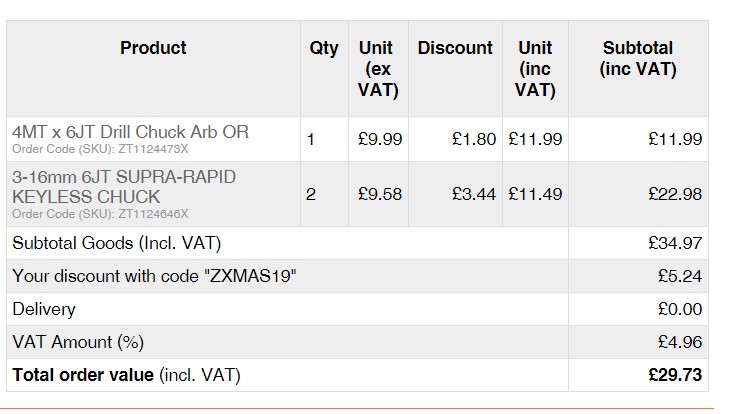The width and height of the screenshot is (746, 414).
Task: Click the Subtotal Goods (Incl. VAT) label
Action: pyautogui.click(x=116, y=243)
